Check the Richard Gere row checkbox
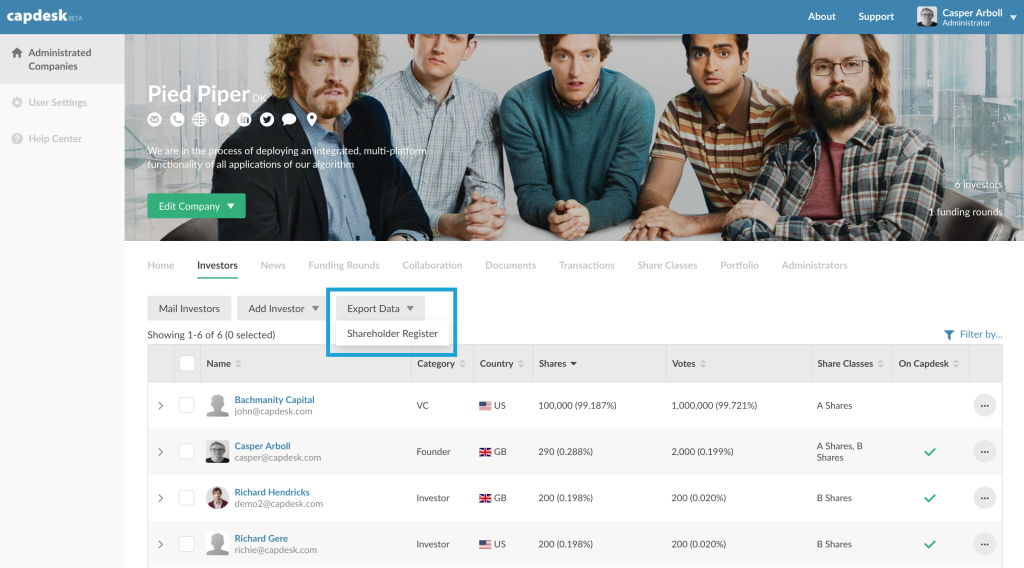The image size is (1024, 568). pos(187,544)
